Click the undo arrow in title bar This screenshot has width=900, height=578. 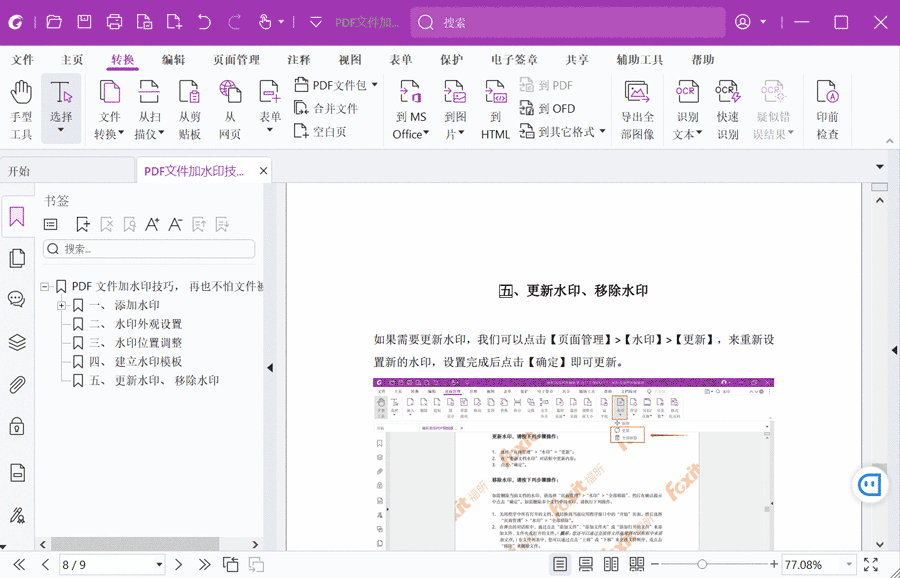204,22
